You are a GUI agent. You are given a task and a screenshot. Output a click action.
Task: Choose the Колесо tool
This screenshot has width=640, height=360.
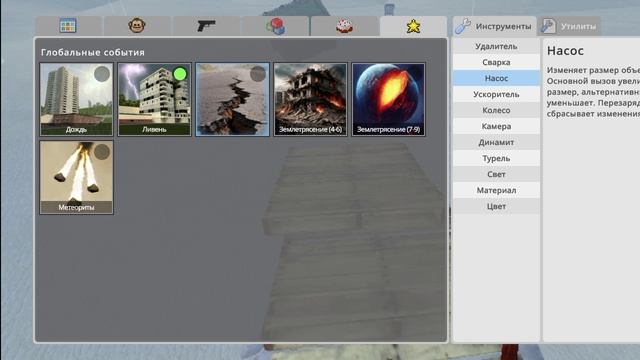click(x=496, y=110)
